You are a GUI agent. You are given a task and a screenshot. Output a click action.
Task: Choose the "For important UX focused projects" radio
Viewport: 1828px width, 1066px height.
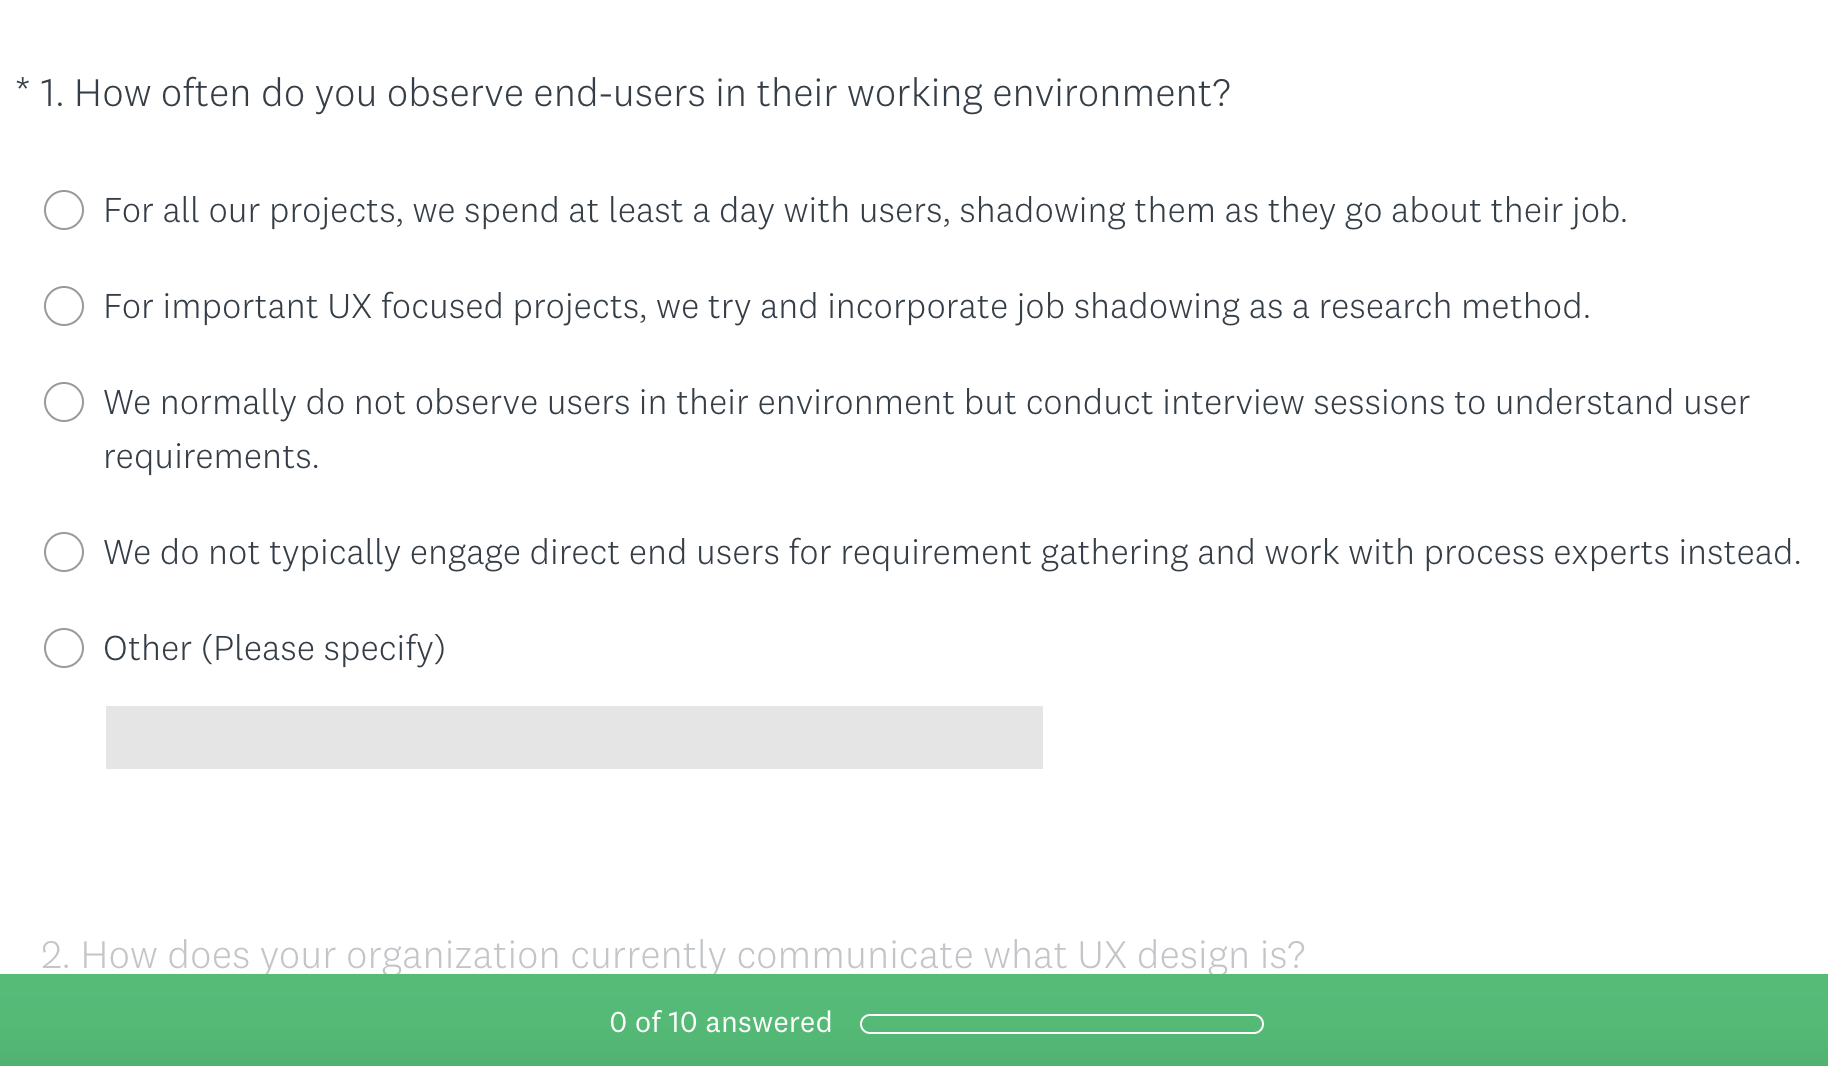64,306
